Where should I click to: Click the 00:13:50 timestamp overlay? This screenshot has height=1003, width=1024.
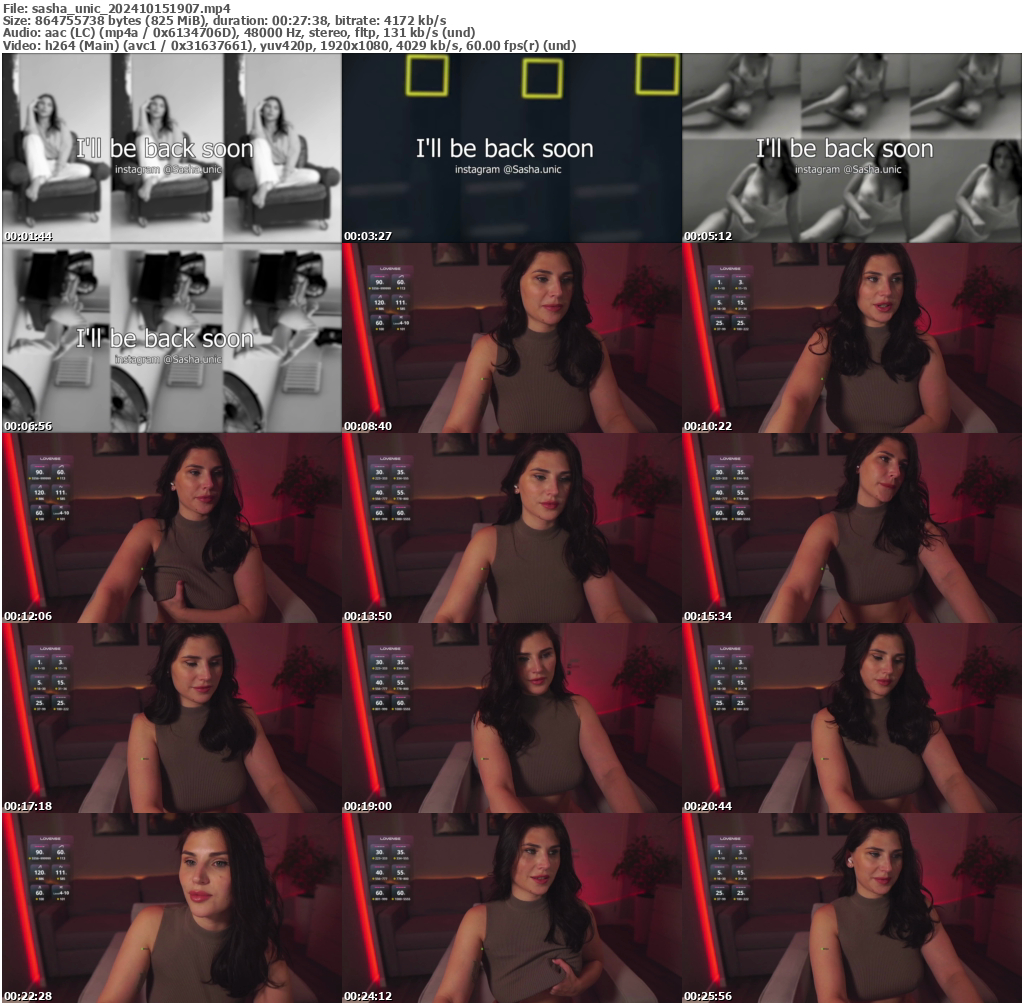[369, 616]
